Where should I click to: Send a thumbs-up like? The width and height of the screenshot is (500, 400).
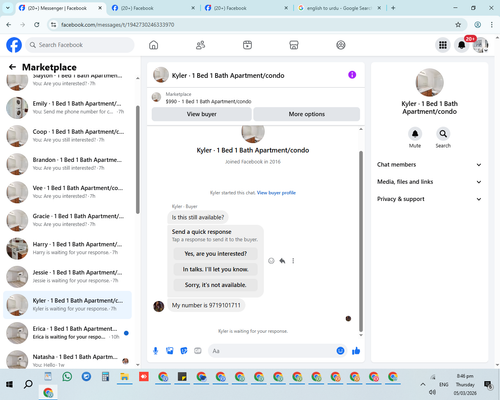356,351
